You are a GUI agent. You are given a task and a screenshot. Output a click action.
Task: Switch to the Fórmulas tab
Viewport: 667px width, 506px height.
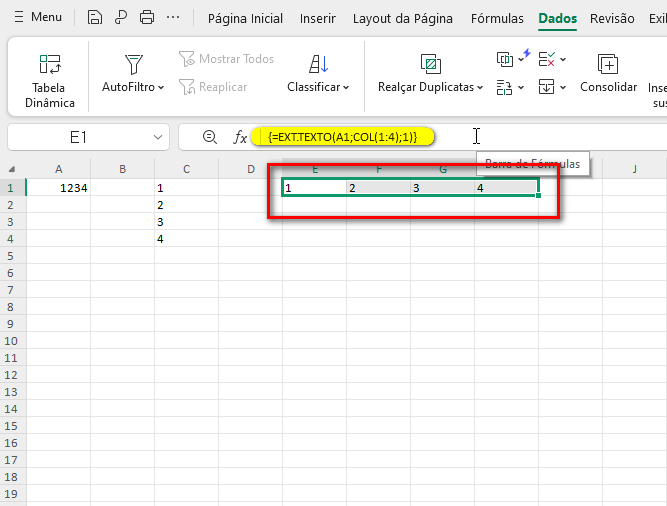[x=495, y=18]
